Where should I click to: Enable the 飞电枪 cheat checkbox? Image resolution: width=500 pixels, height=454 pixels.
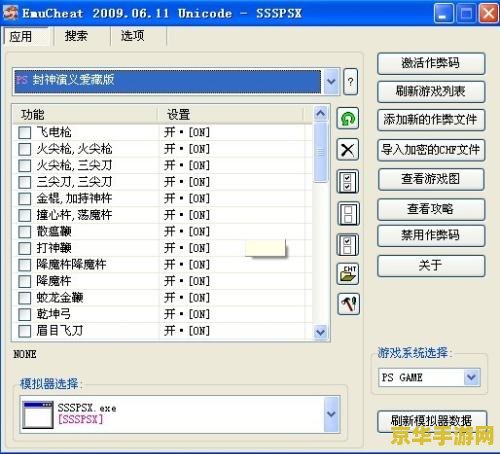tap(25, 133)
